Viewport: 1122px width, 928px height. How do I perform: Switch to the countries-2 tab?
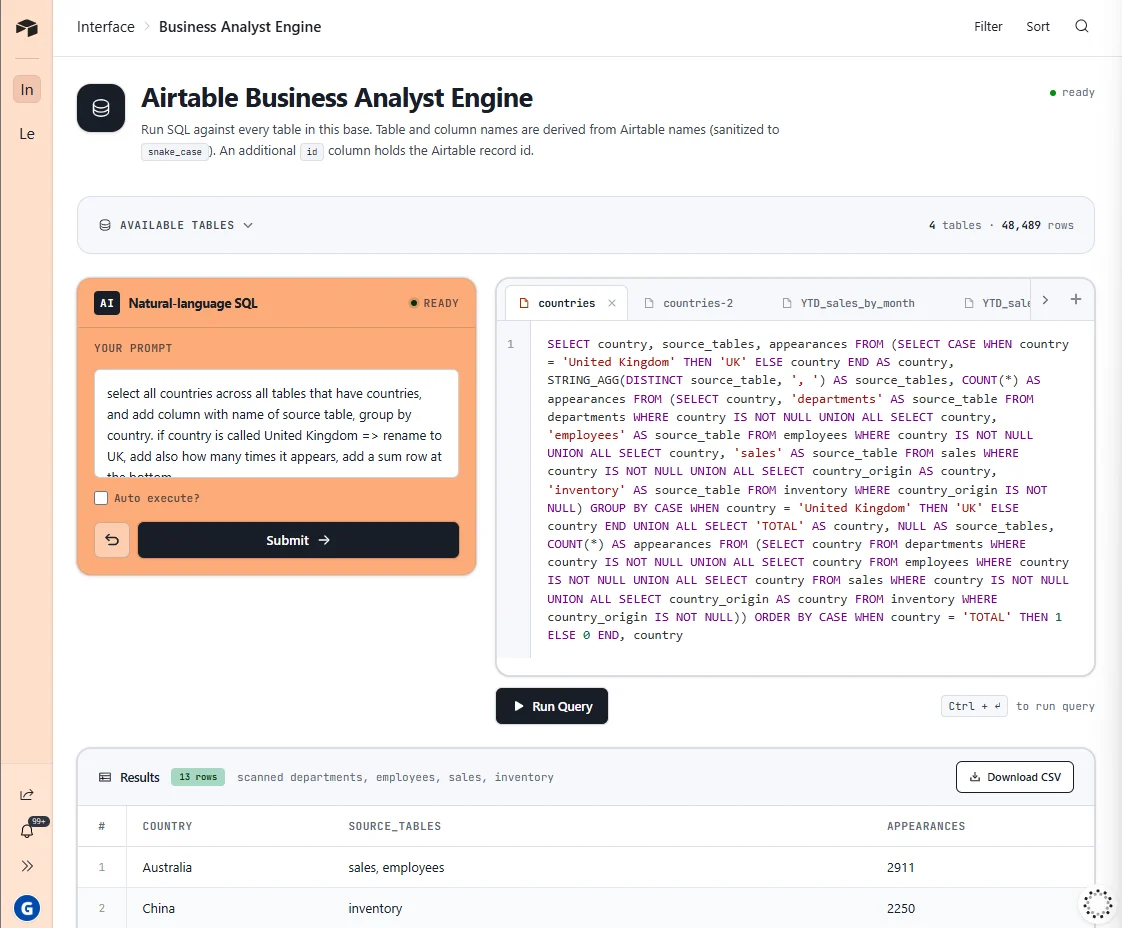[698, 303]
